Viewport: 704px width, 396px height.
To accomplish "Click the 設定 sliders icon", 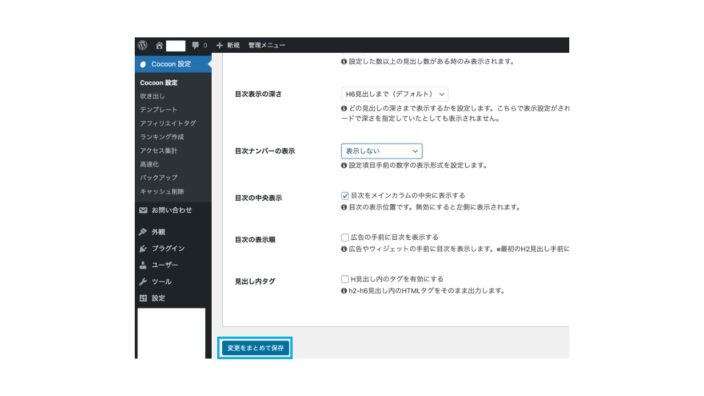I will (143, 298).
